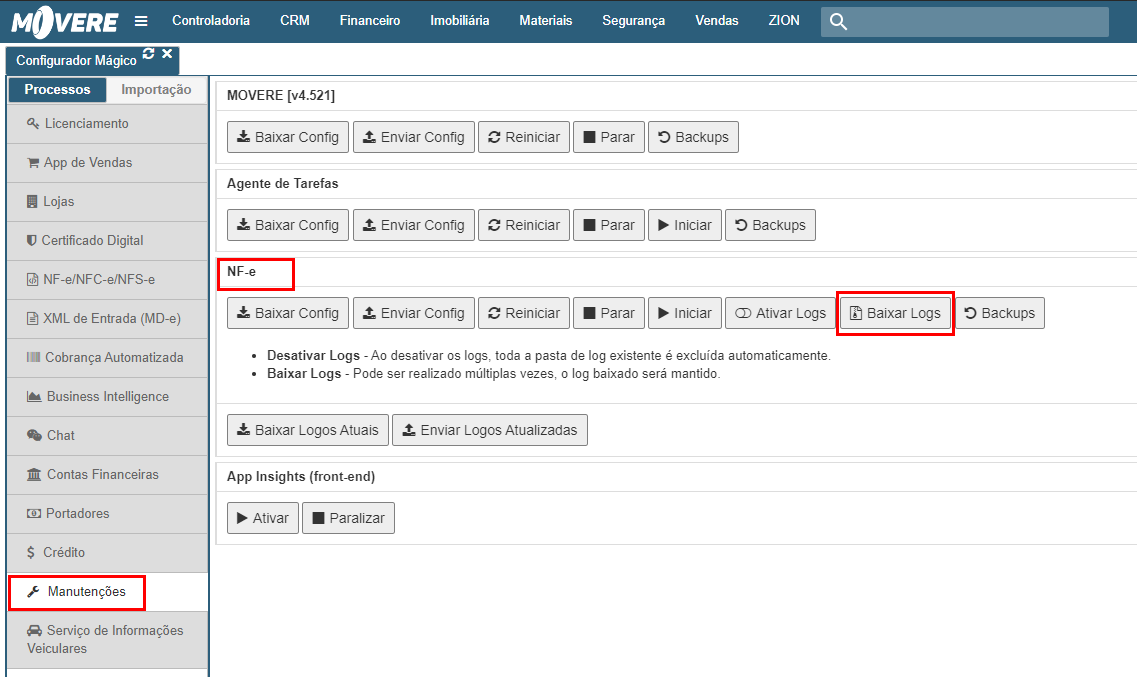
Task: Select Licenciamento in the sidebar
Action: tap(107, 124)
